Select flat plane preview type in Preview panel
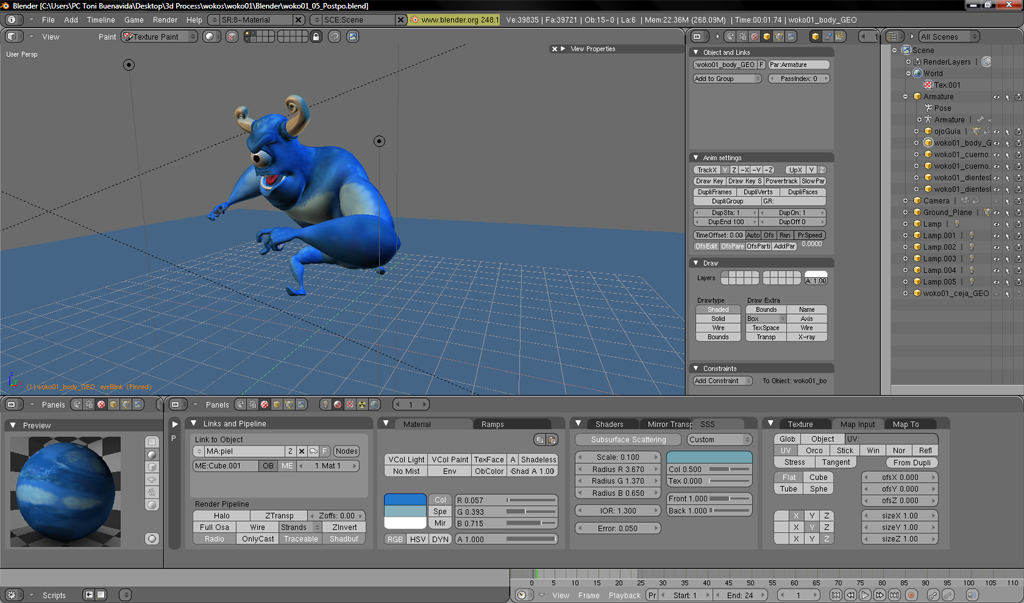 click(x=152, y=442)
